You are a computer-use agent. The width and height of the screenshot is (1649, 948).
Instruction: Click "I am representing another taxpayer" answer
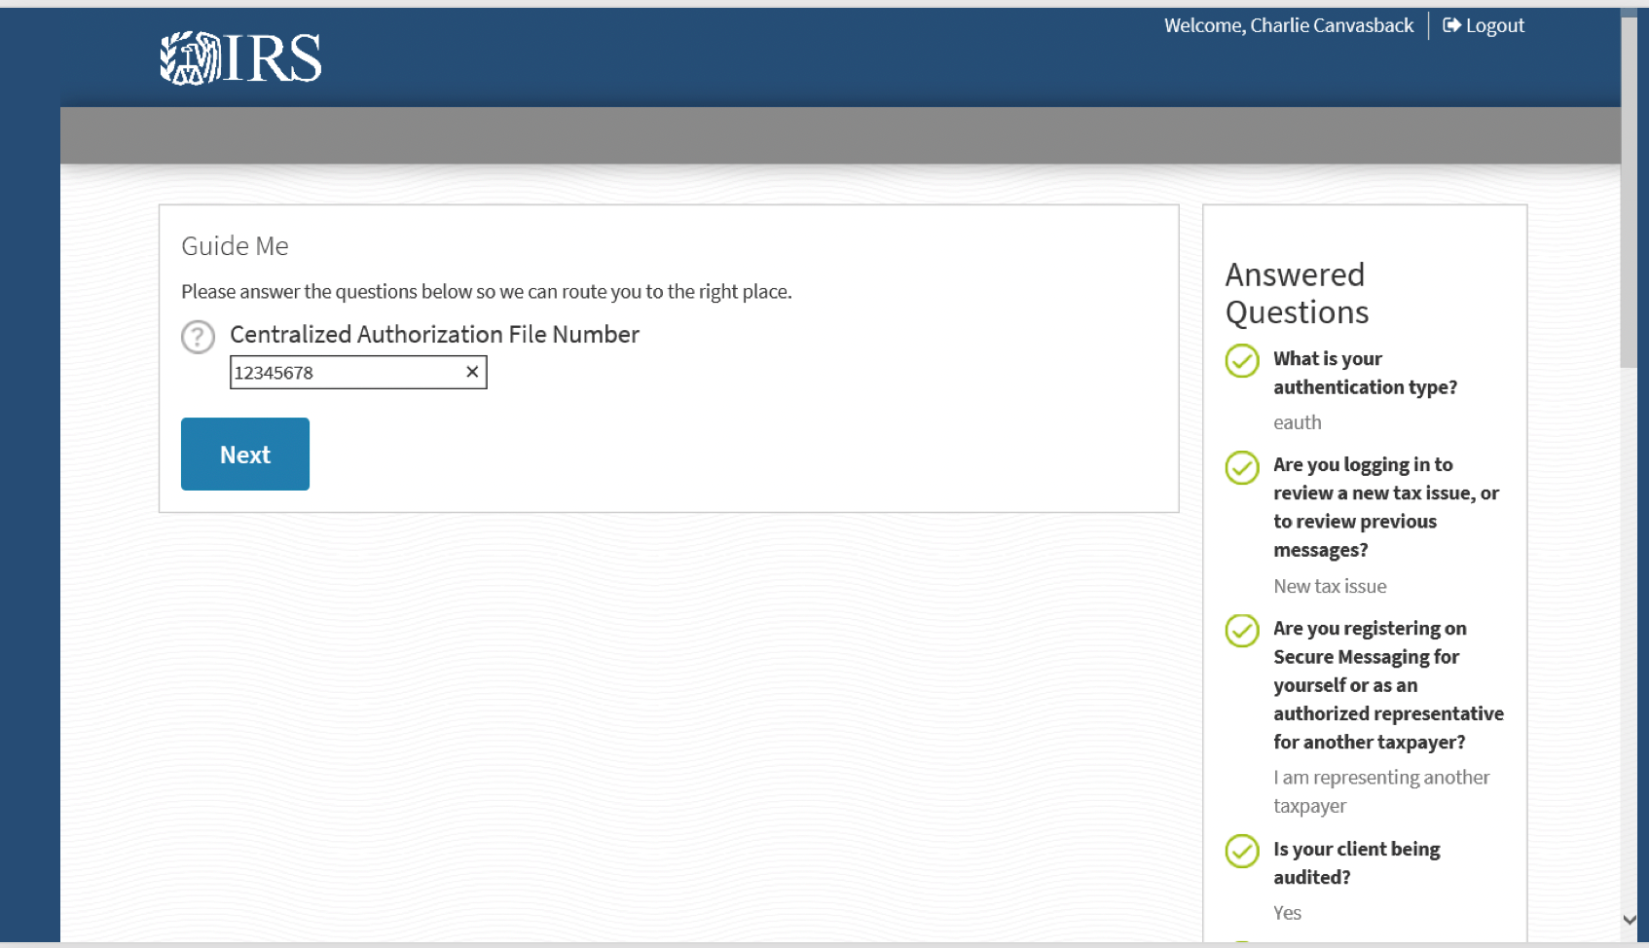coord(1380,791)
